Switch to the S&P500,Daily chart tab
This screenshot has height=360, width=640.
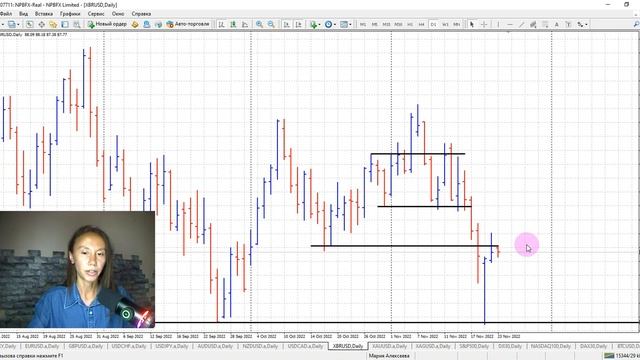(x=473, y=346)
